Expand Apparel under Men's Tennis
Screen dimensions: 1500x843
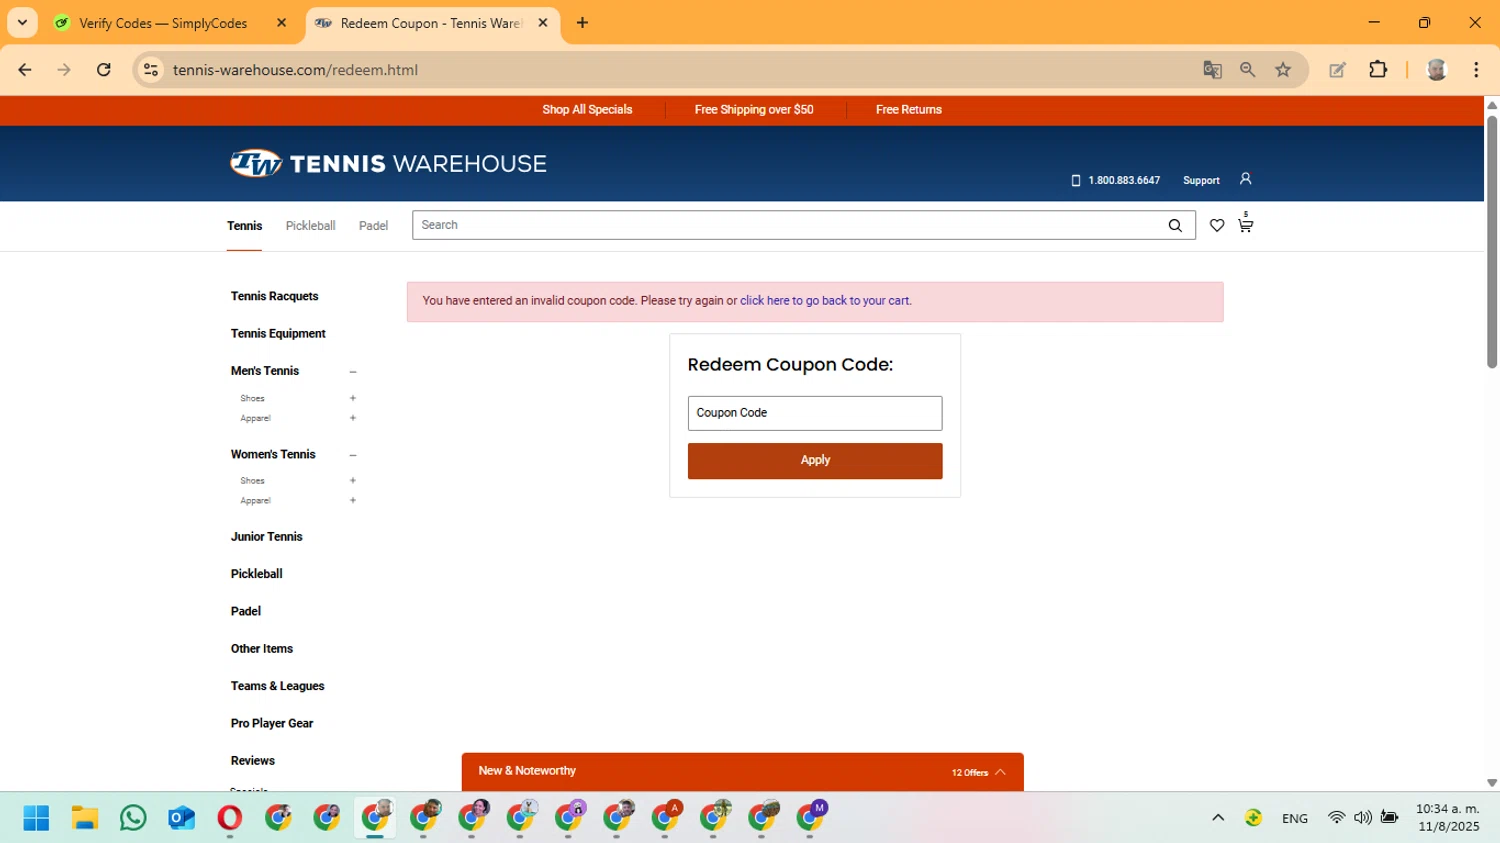[x=353, y=418]
